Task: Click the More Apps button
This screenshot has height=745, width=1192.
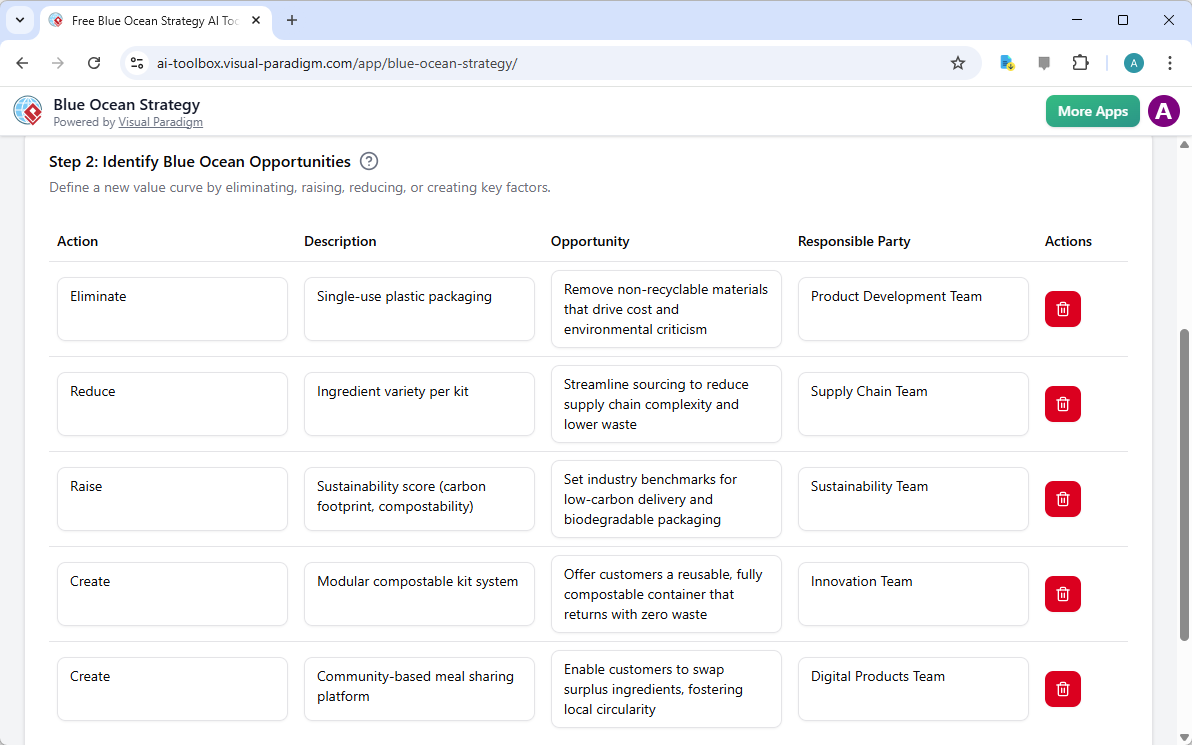Action: [1092, 111]
